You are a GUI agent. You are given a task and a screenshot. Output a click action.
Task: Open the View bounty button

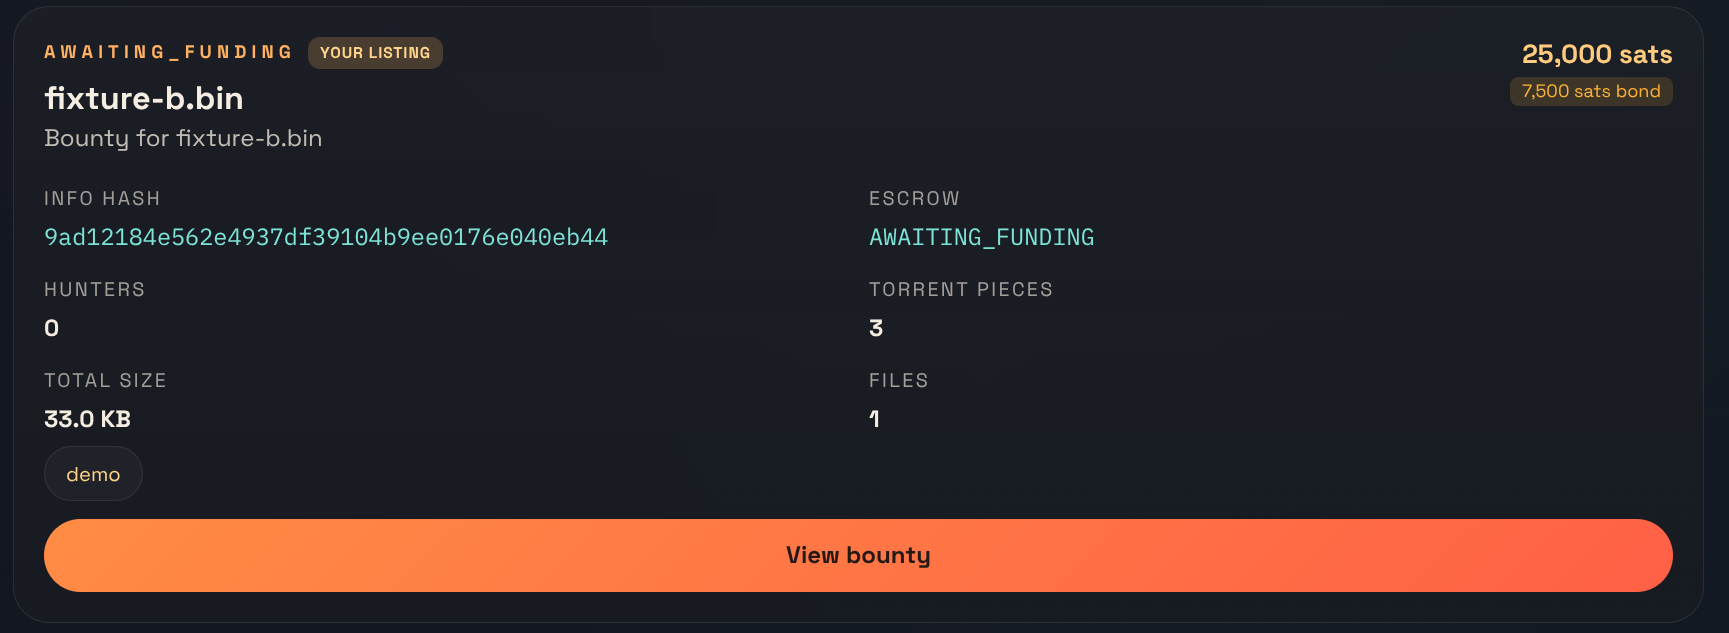tap(858, 555)
